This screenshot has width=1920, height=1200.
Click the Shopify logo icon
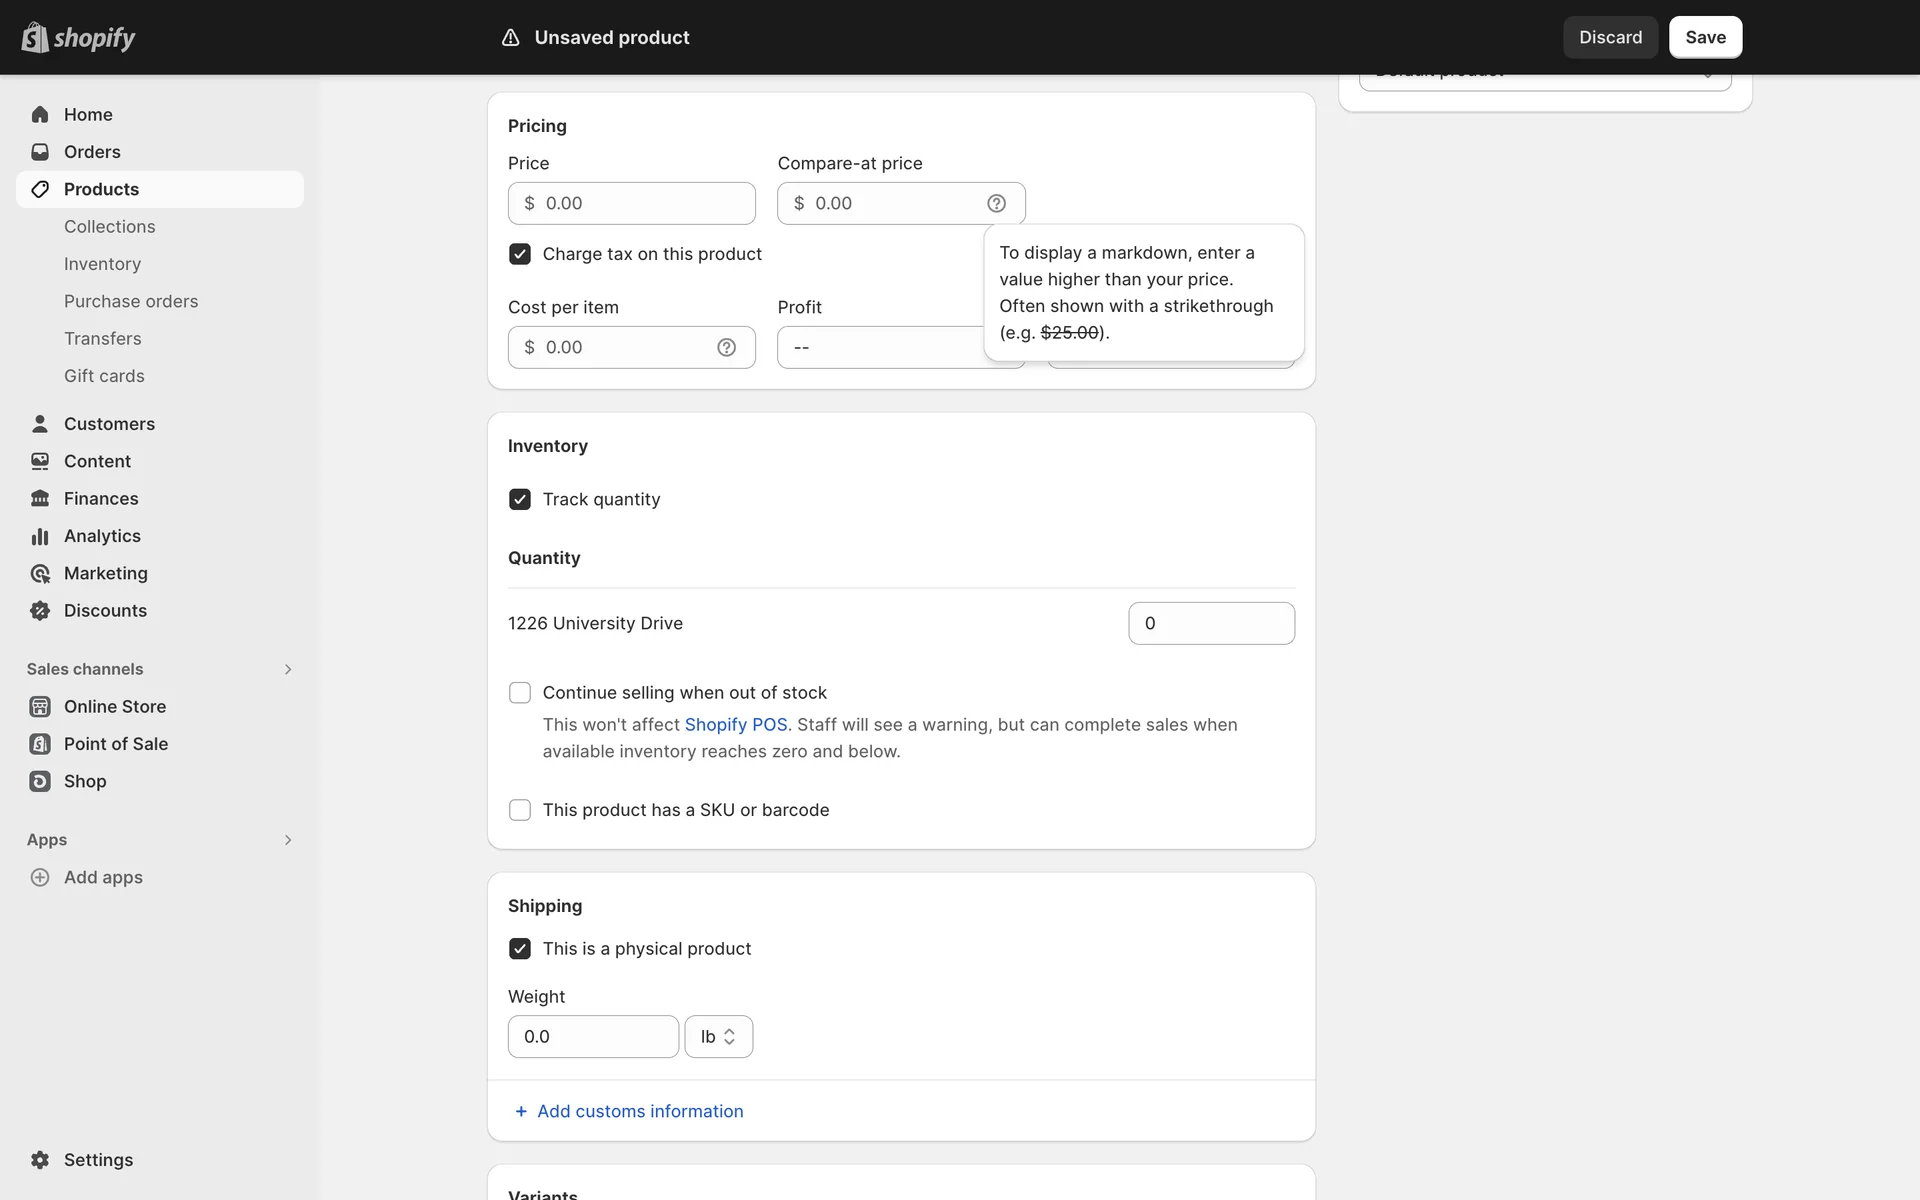pyautogui.click(x=35, y=37)
